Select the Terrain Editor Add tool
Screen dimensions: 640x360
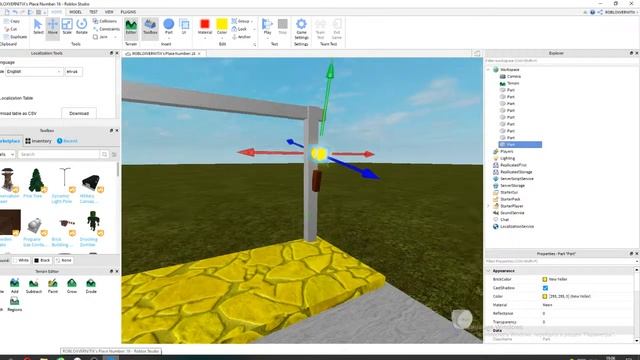click(15, 286)
